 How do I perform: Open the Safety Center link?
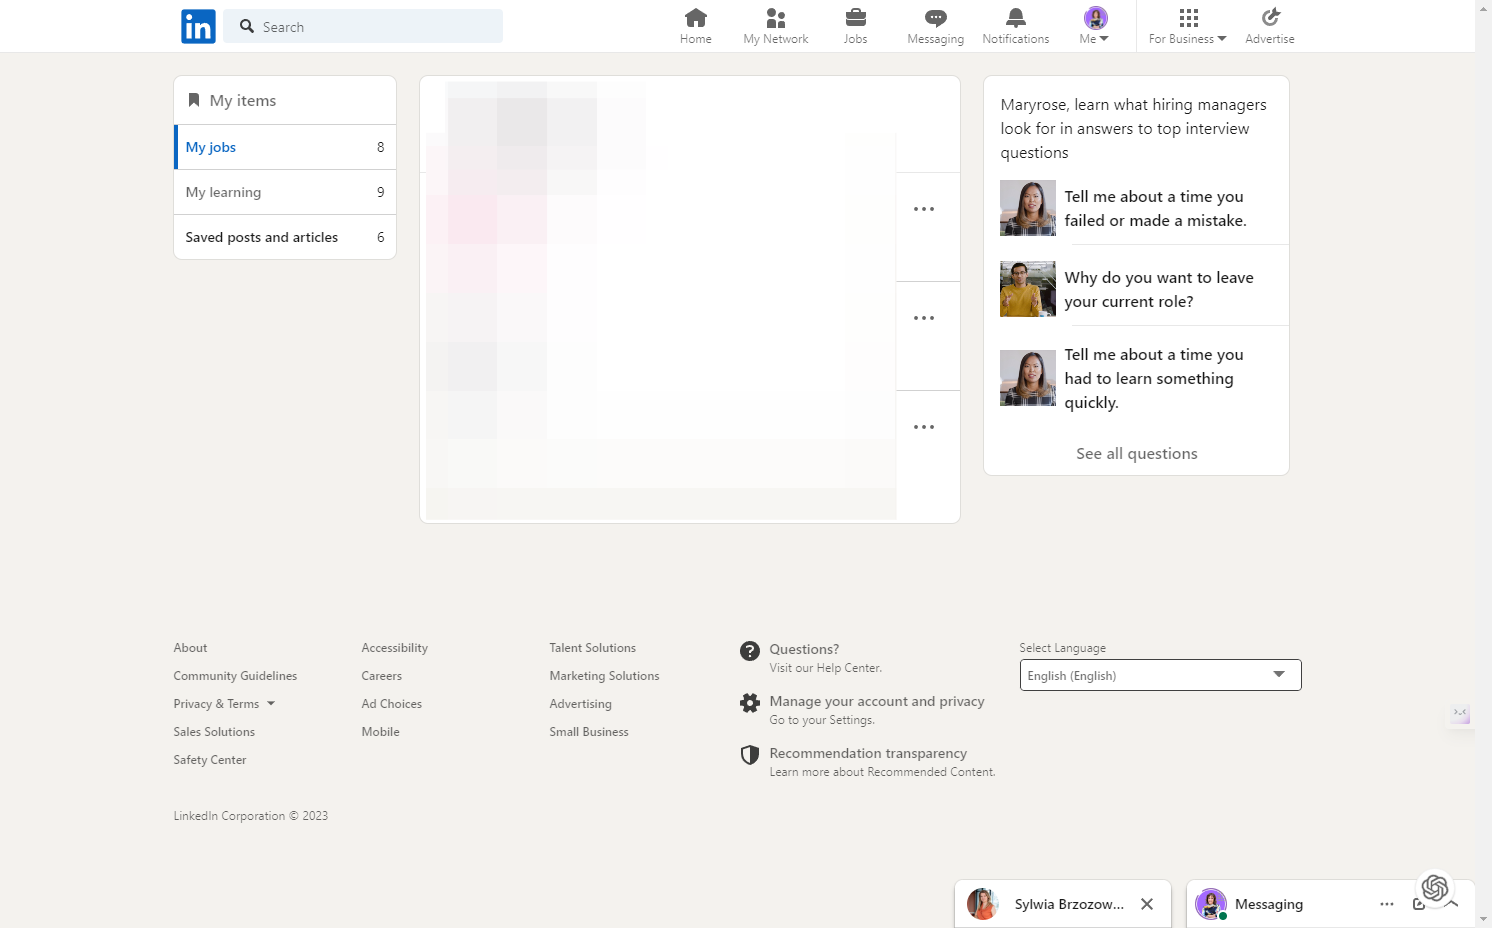[x=210, y=760]
